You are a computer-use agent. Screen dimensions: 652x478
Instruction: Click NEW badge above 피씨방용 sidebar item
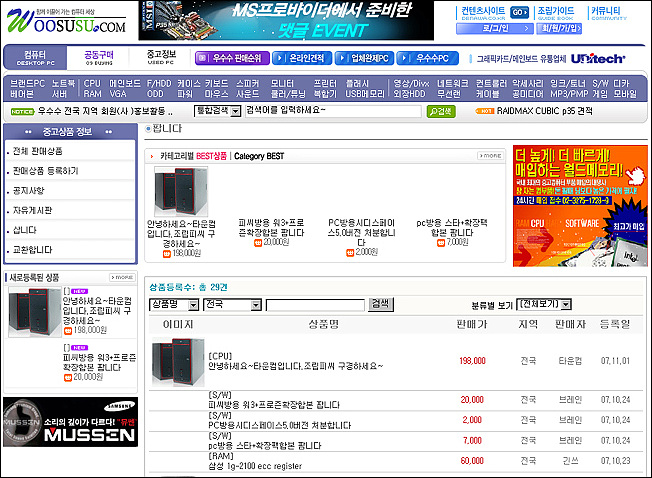pos(79,347)
